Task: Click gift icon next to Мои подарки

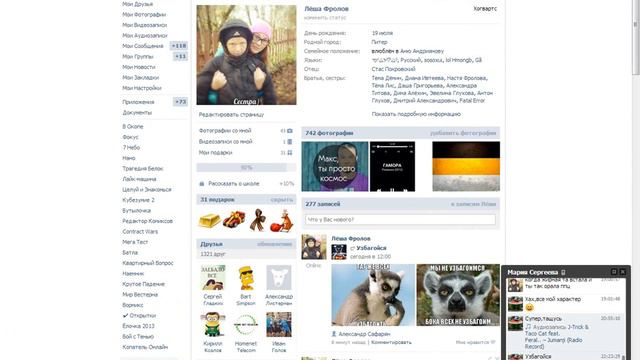Action: tap(290, 153)
